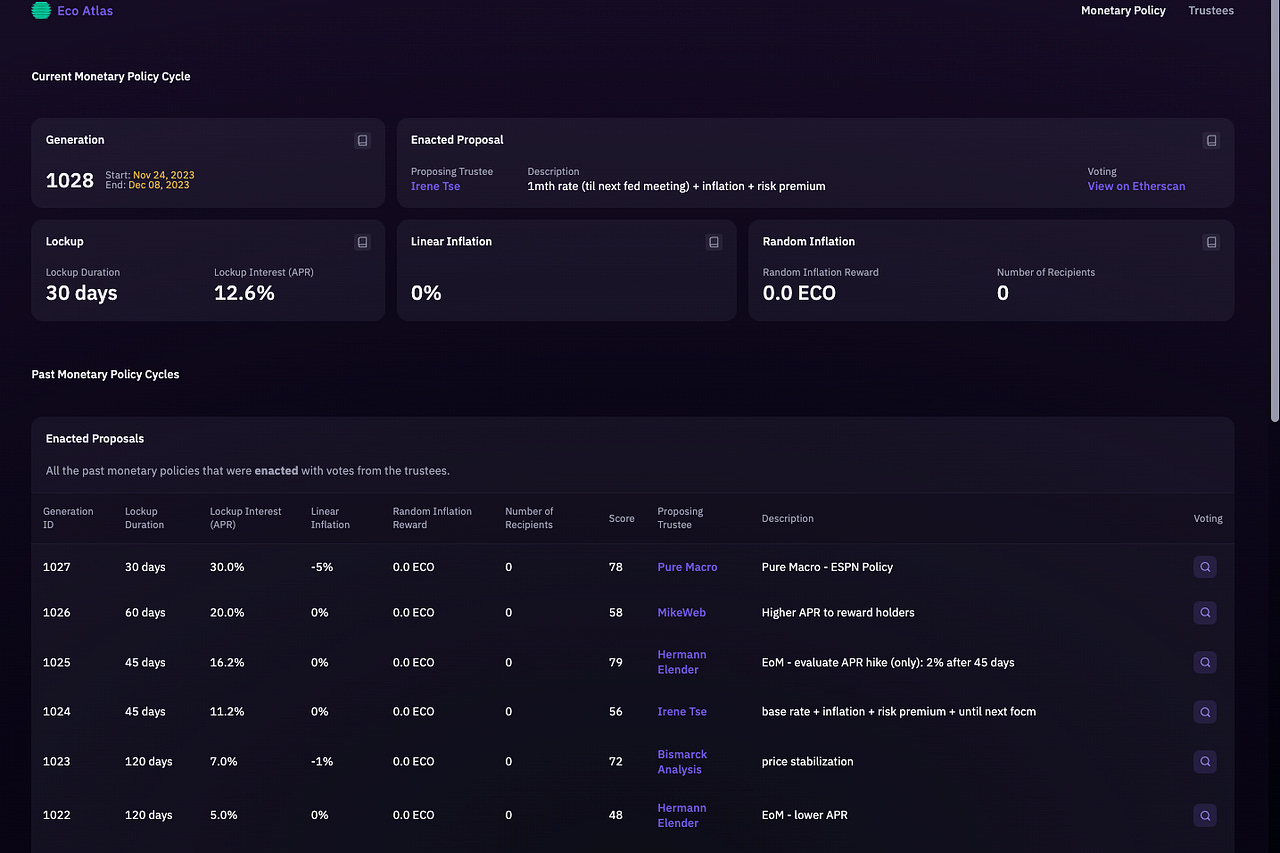Click the 30 days lockup duration value
The height and width of the screenshot is (853, 1280).
point(82,293)
